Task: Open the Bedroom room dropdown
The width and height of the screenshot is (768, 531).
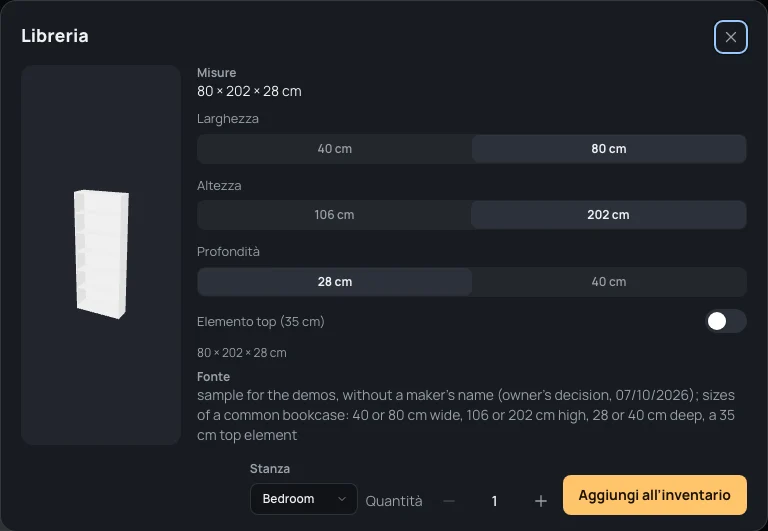Action: click(x=304, y=499)
